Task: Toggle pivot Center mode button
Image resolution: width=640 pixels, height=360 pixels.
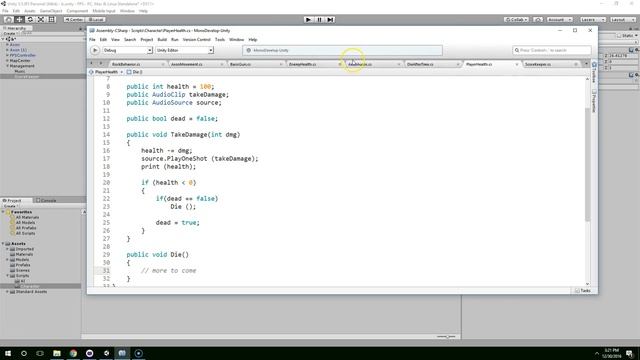Action: [73, 20]
